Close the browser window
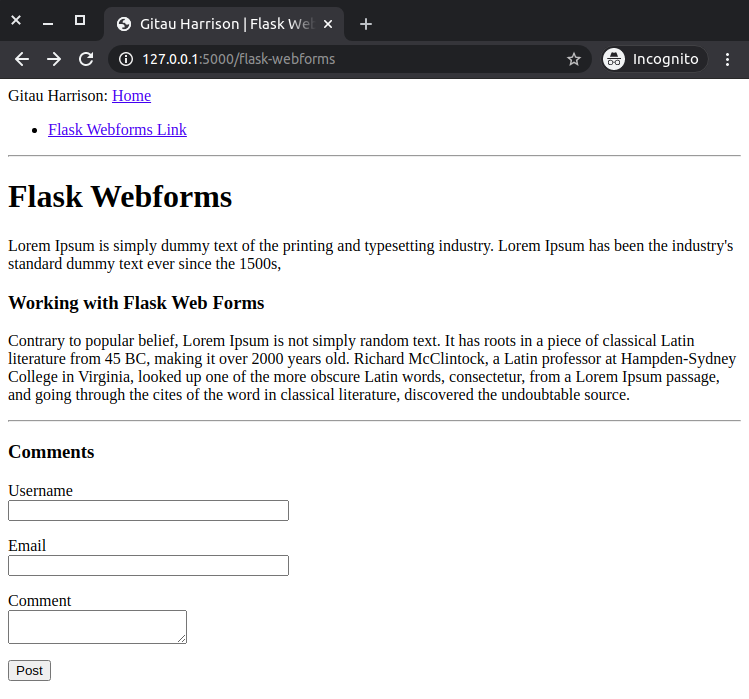This screenshot has height=699, width=749. (16, 21)
